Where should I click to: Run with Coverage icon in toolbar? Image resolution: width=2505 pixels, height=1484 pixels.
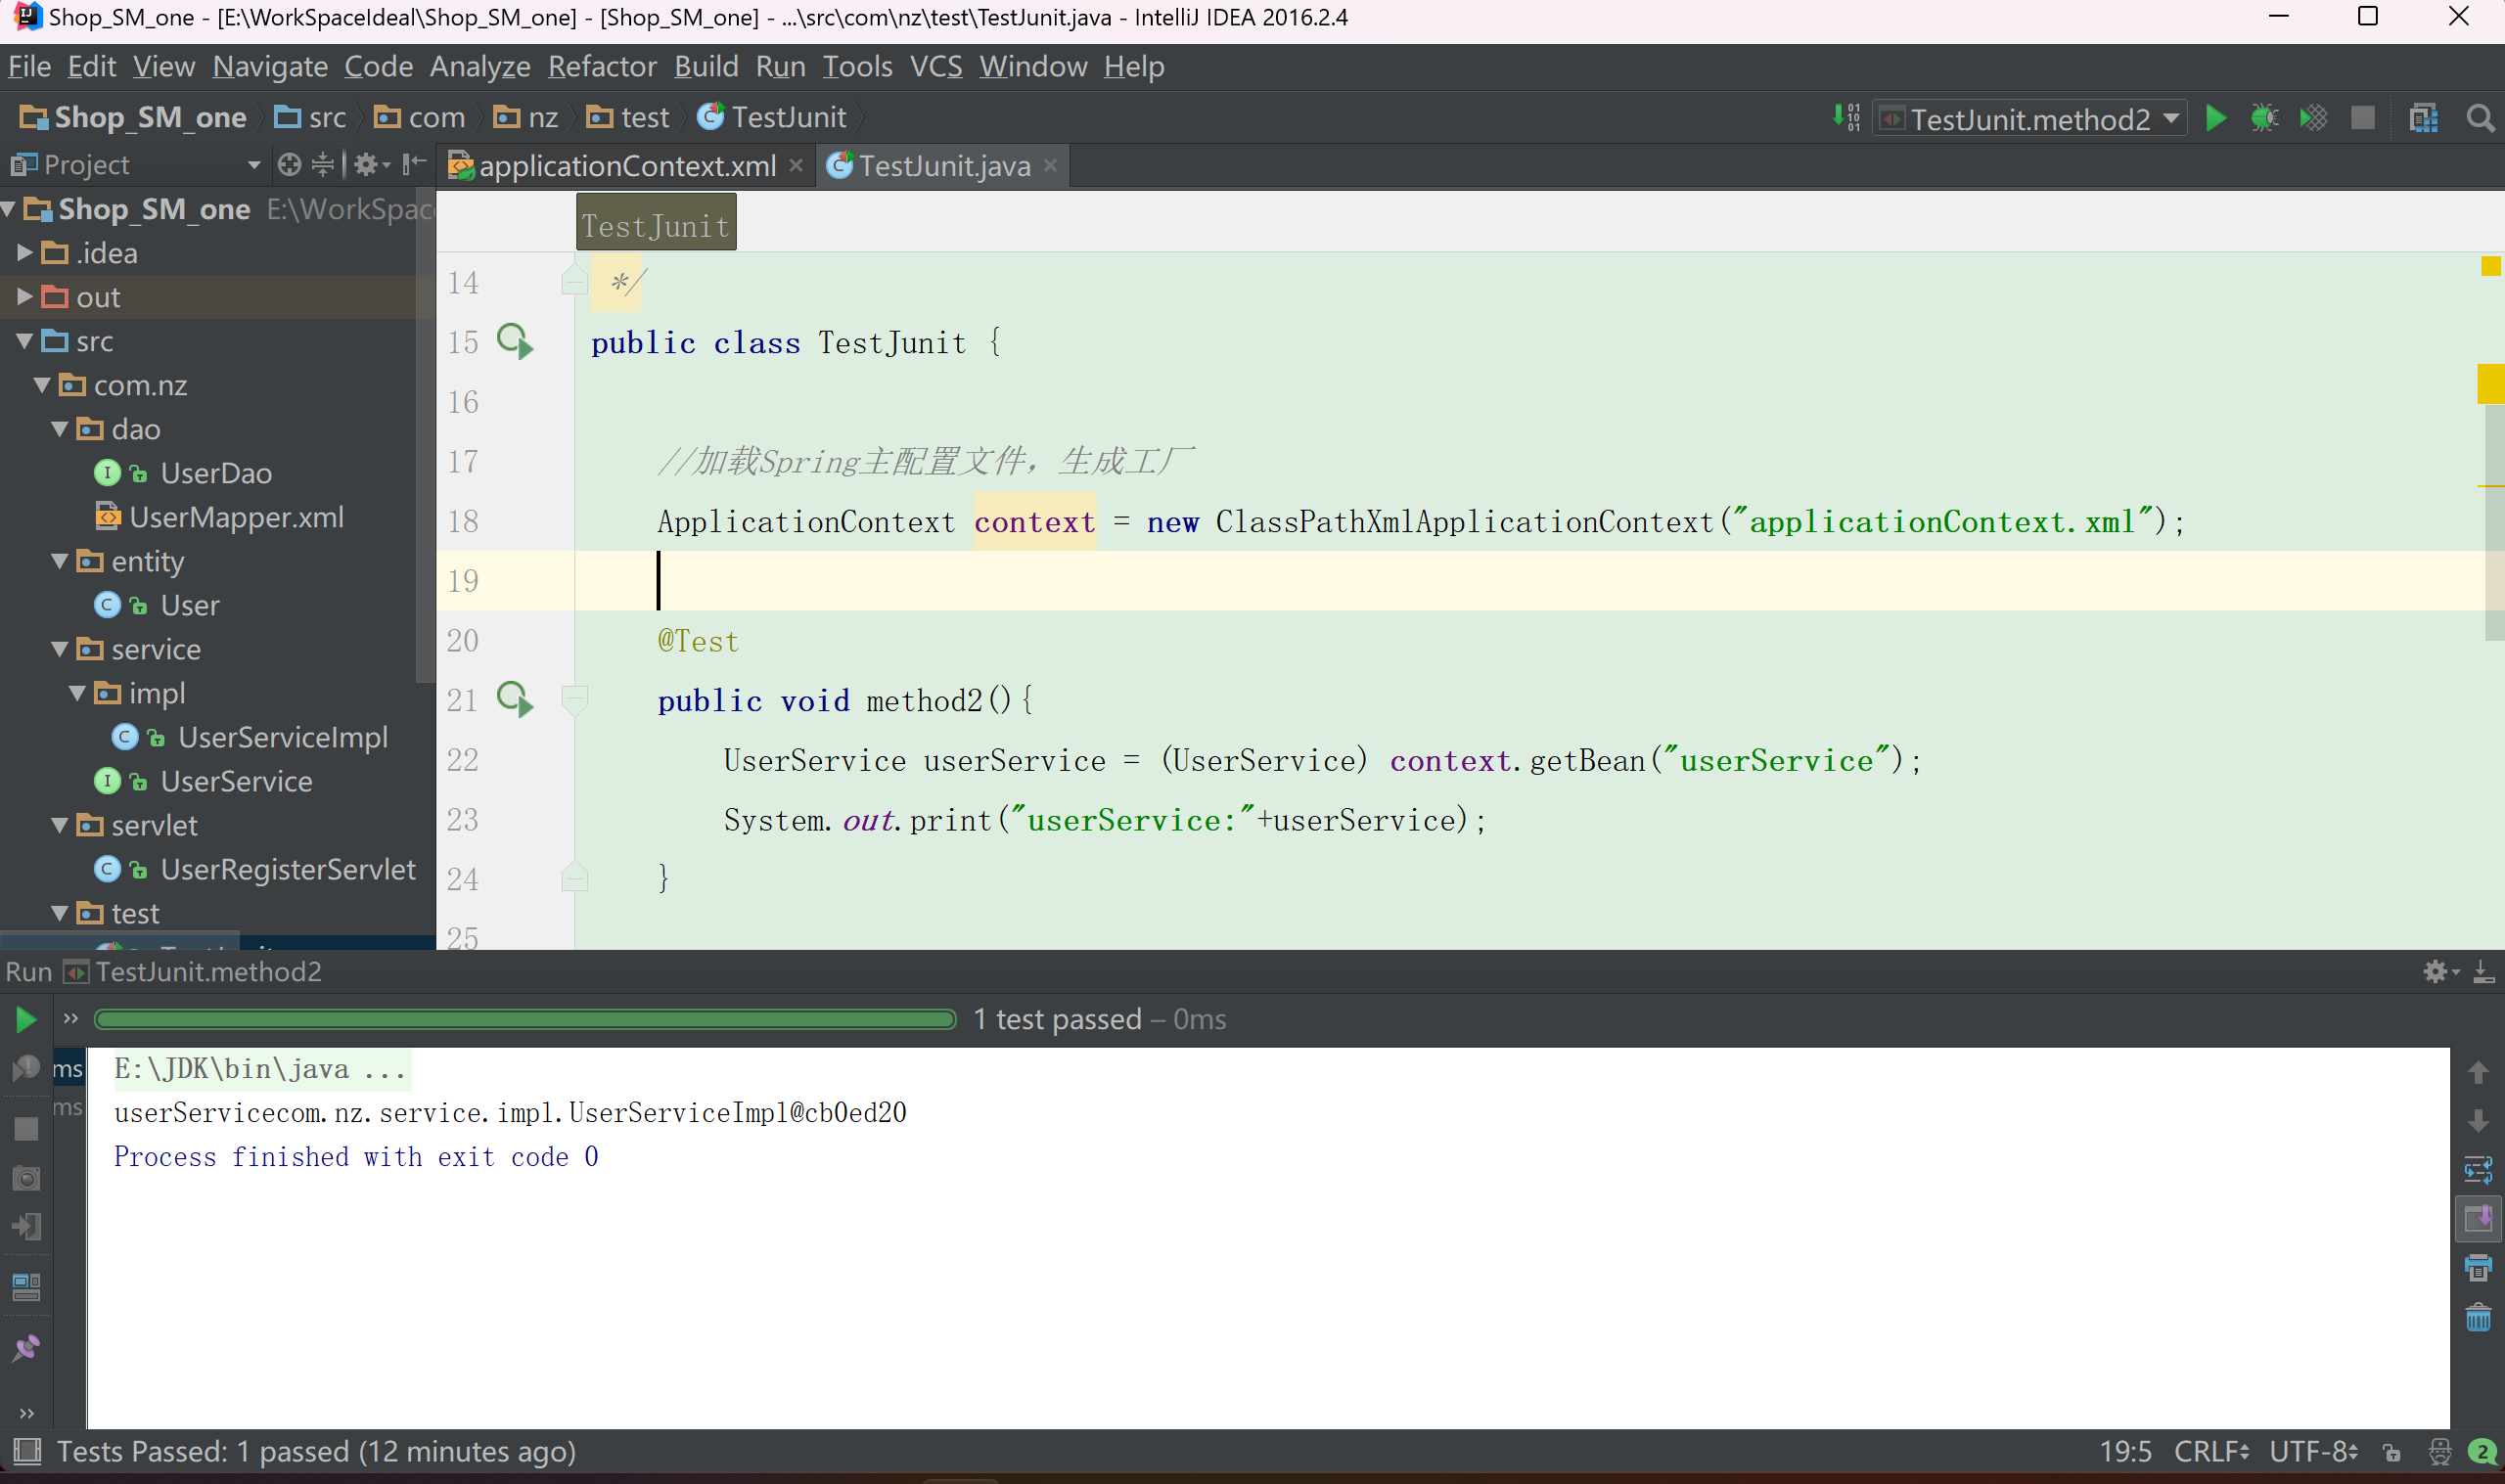2313,119
